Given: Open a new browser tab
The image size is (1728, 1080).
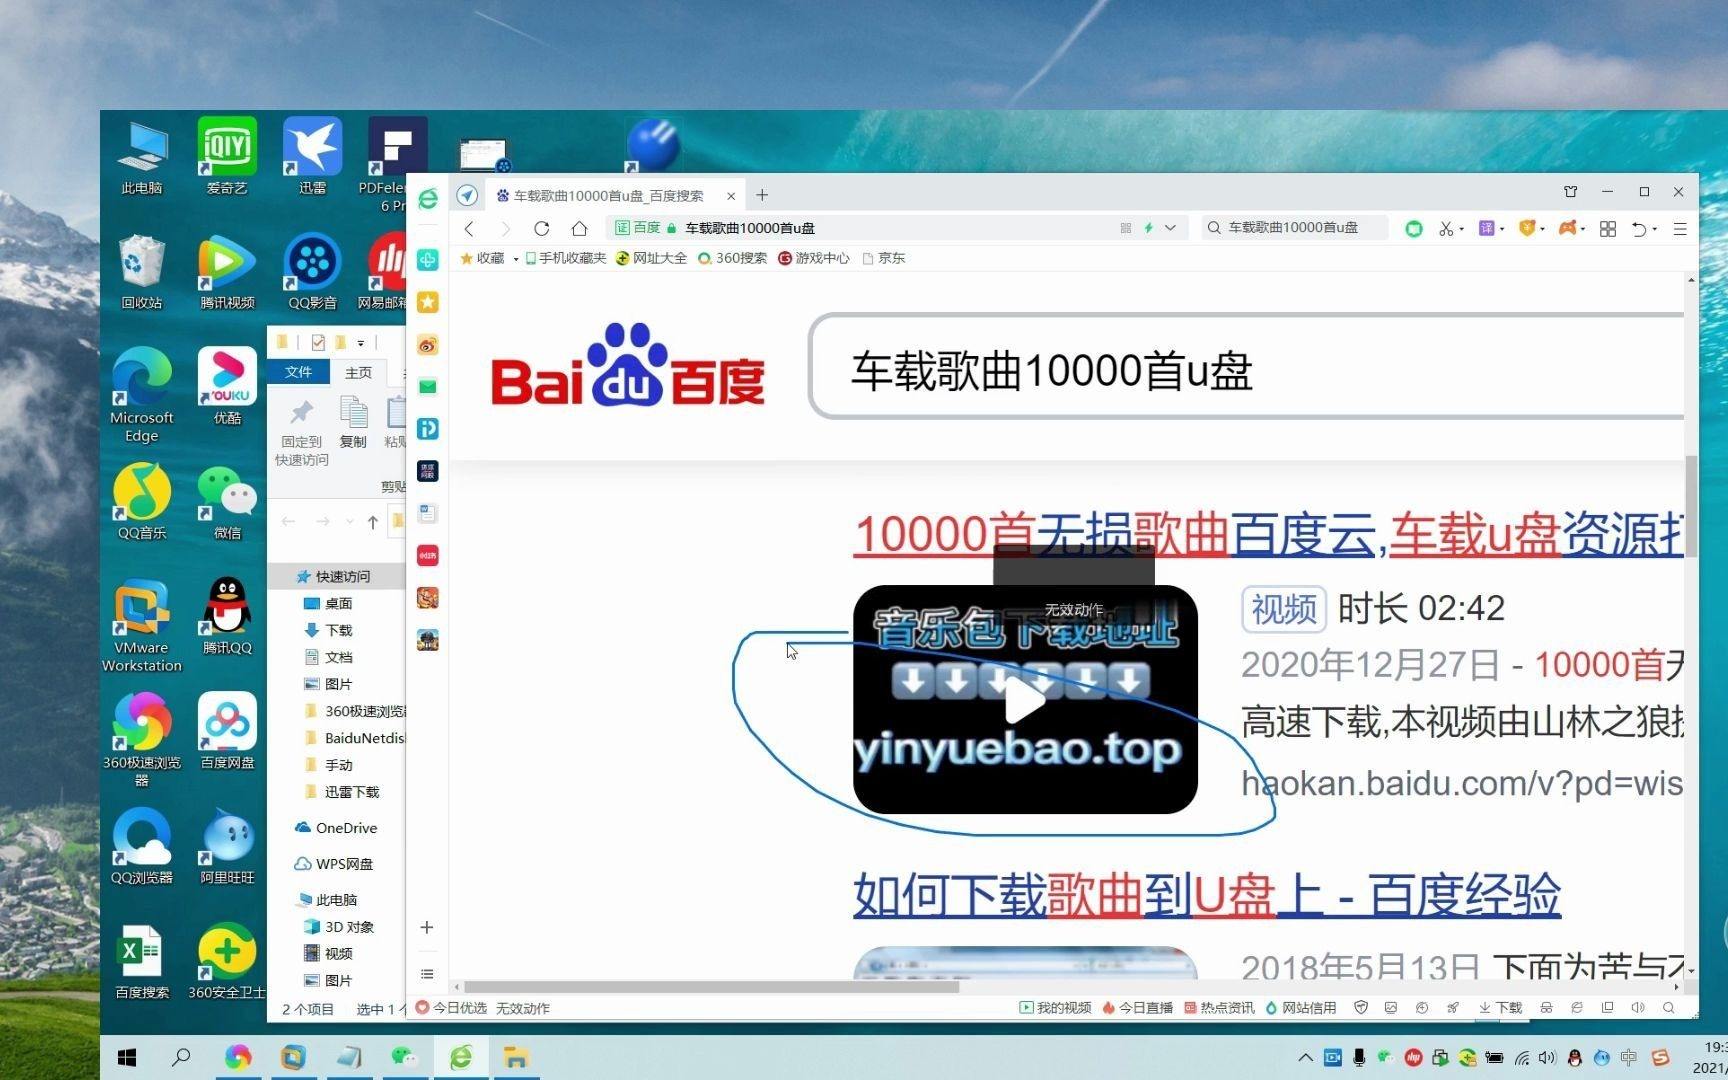Looking at the screenshot, I should pos(762,195).
